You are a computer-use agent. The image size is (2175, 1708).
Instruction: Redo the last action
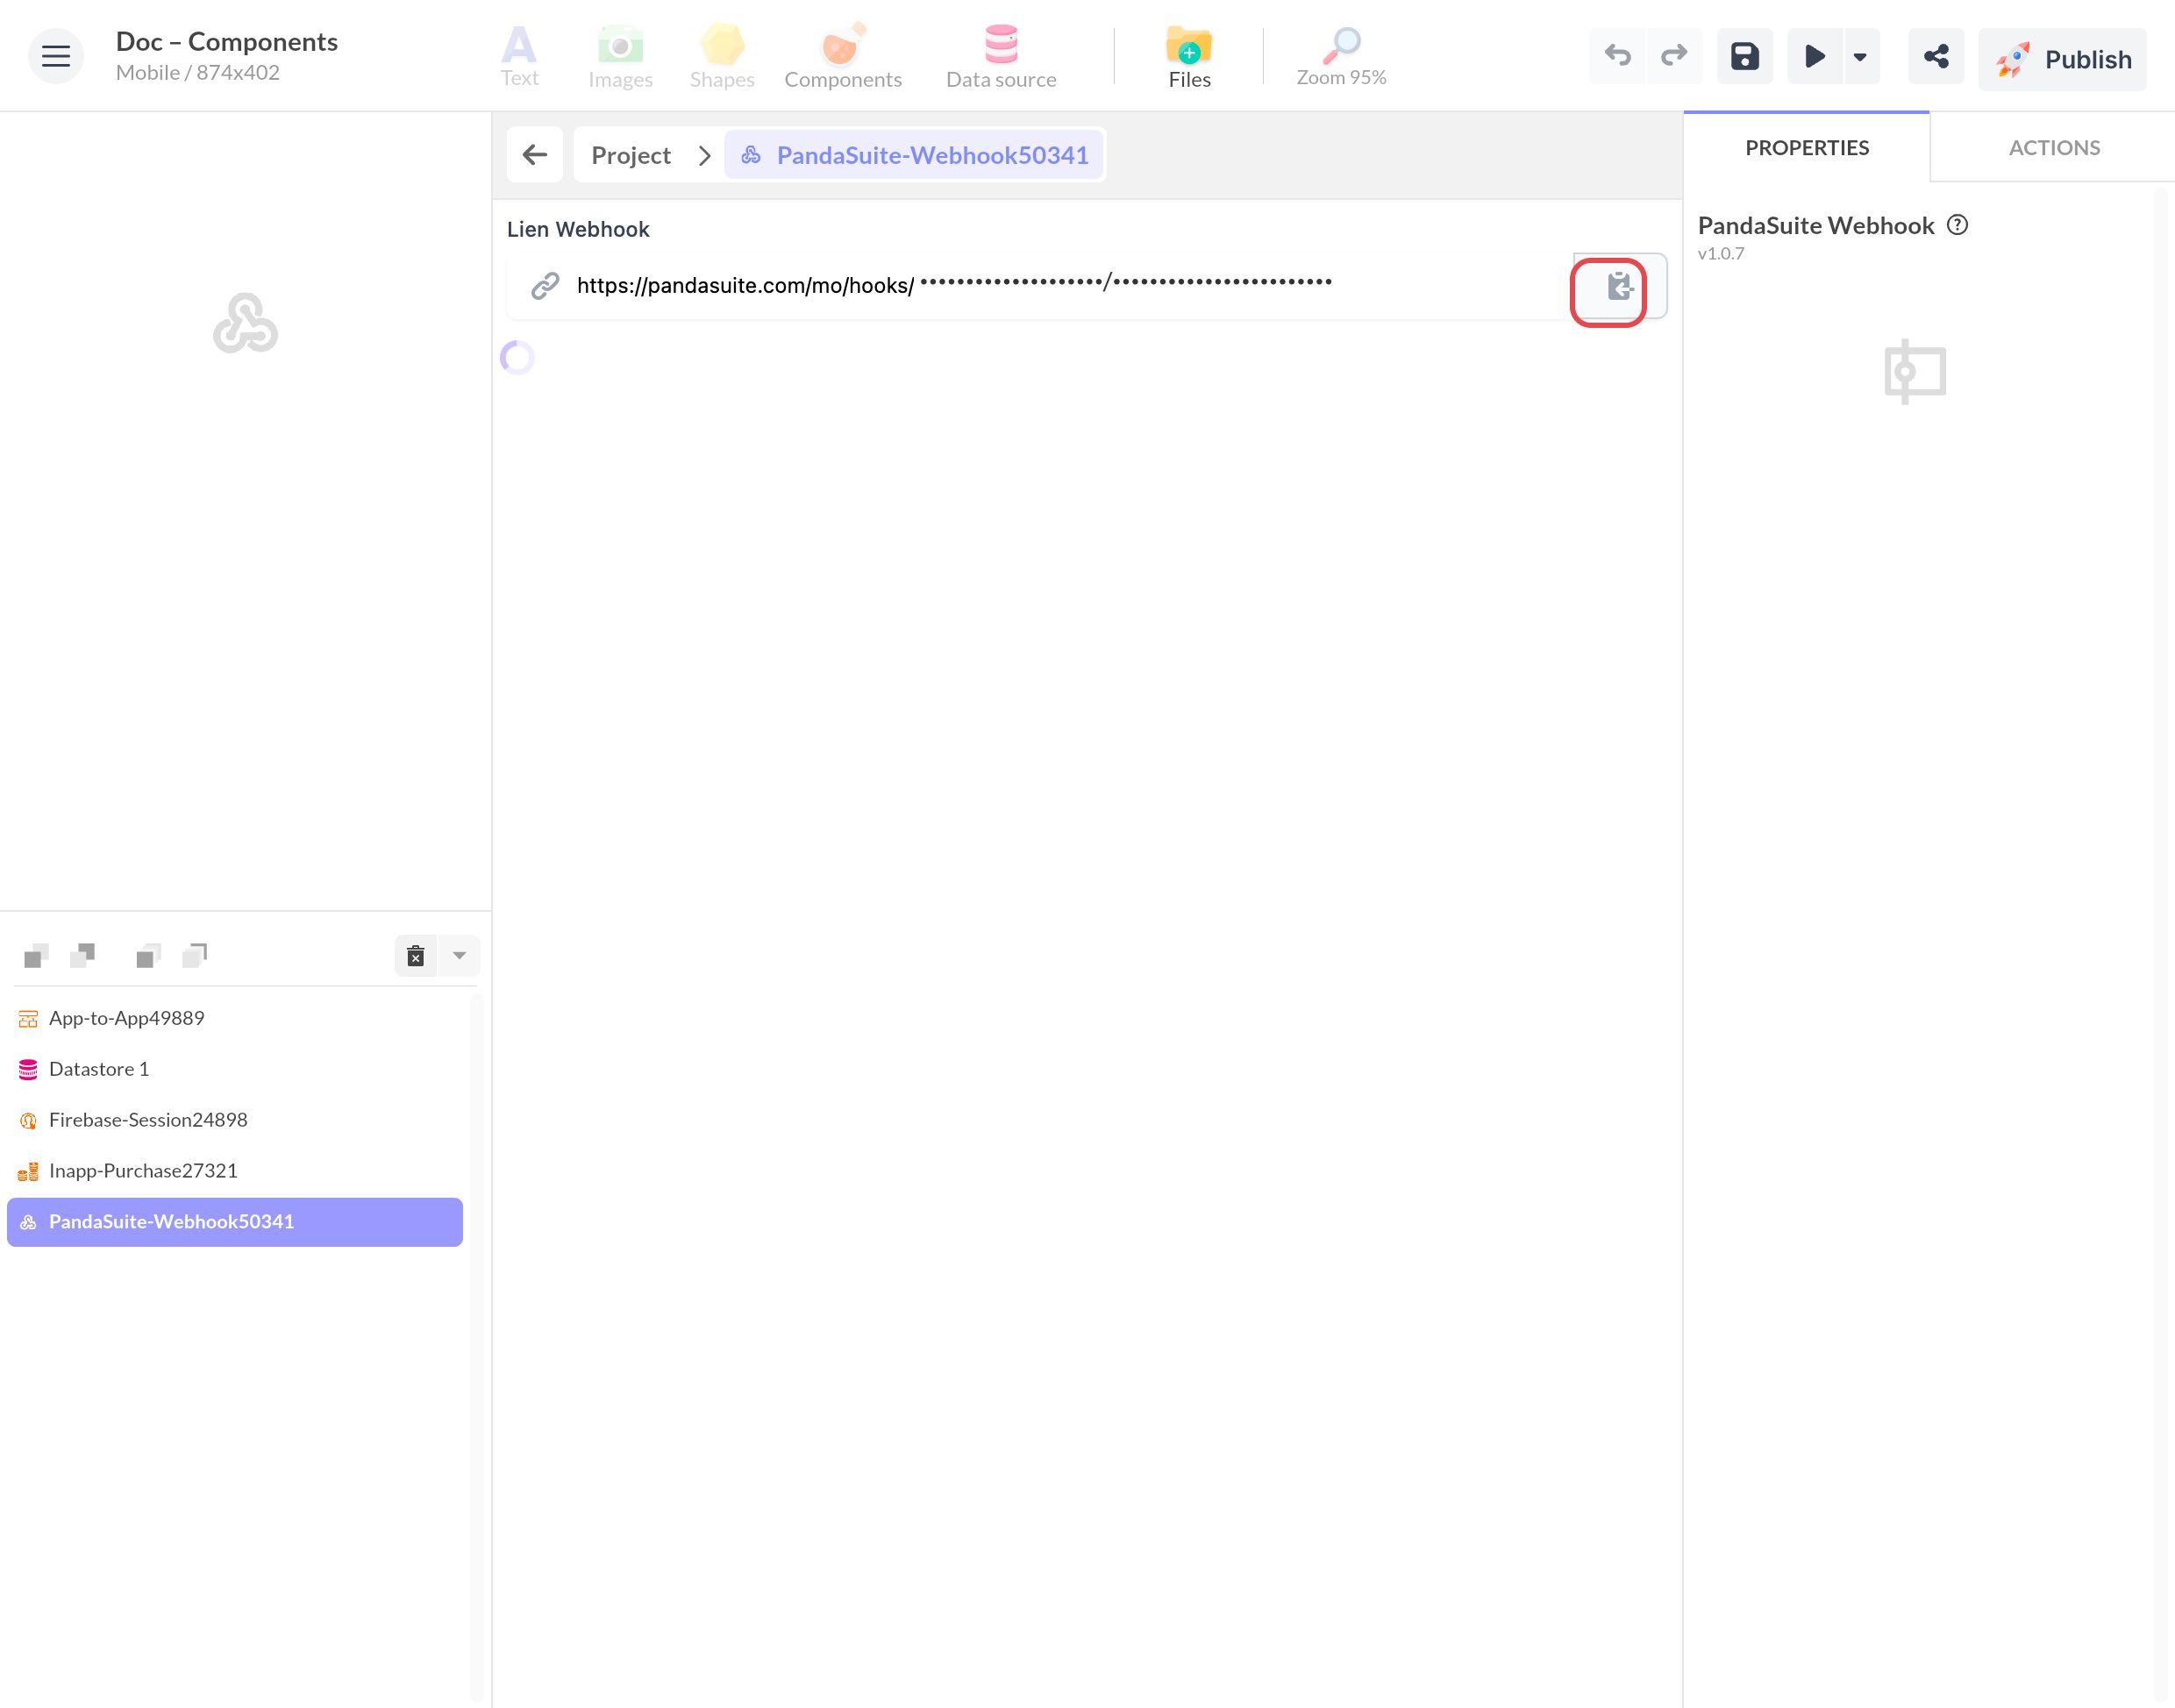coord(1674,56)
